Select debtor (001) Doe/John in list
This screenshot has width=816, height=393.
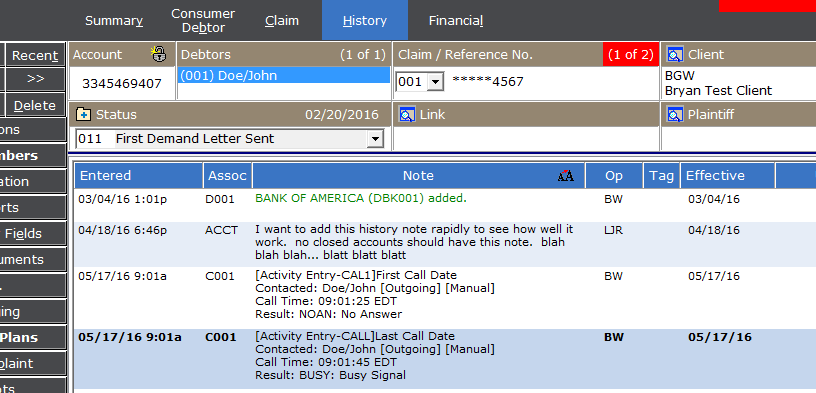pyautogui.click(x=284, y=75)
